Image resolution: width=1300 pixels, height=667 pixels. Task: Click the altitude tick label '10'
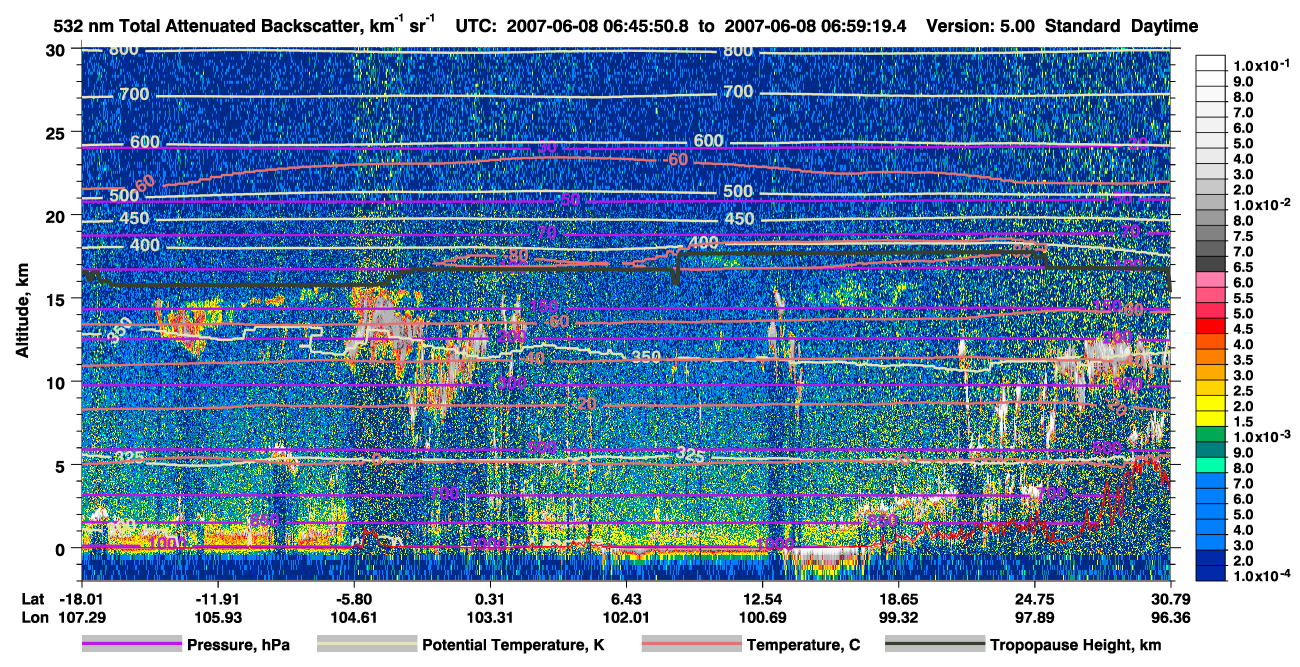pyautogui.click(x=57, y=382)
